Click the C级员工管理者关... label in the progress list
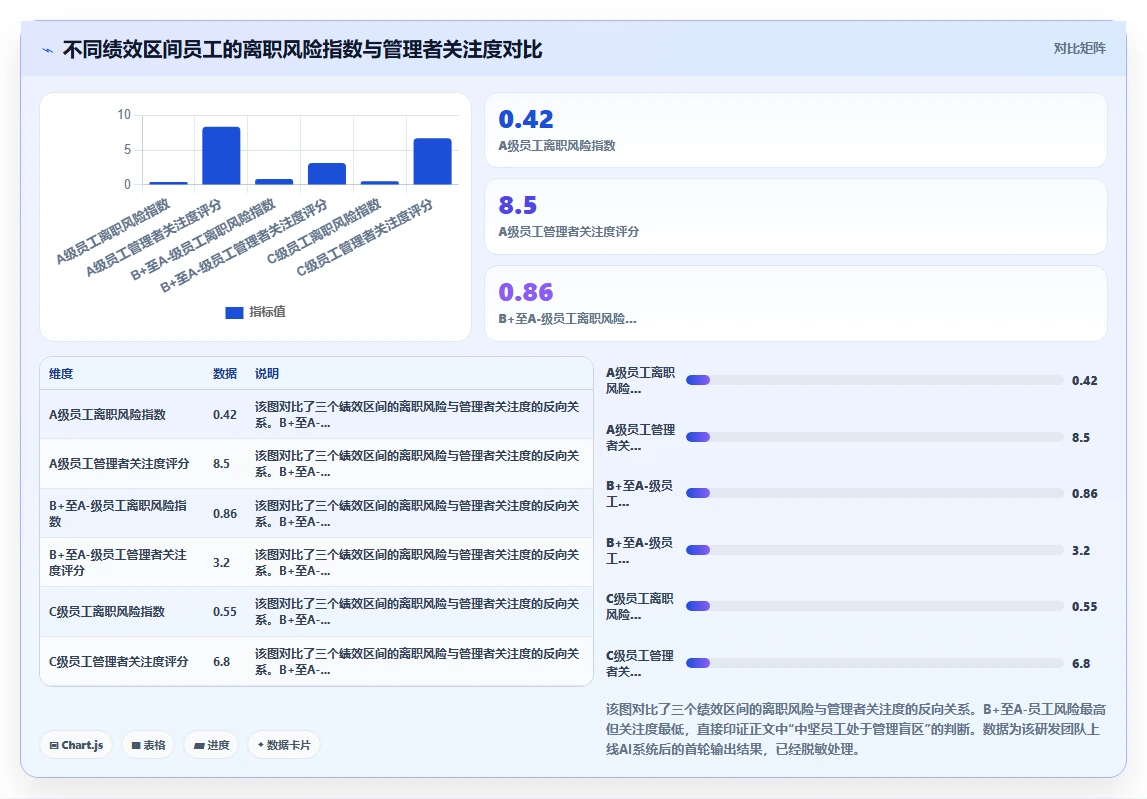 pos(640,664)
